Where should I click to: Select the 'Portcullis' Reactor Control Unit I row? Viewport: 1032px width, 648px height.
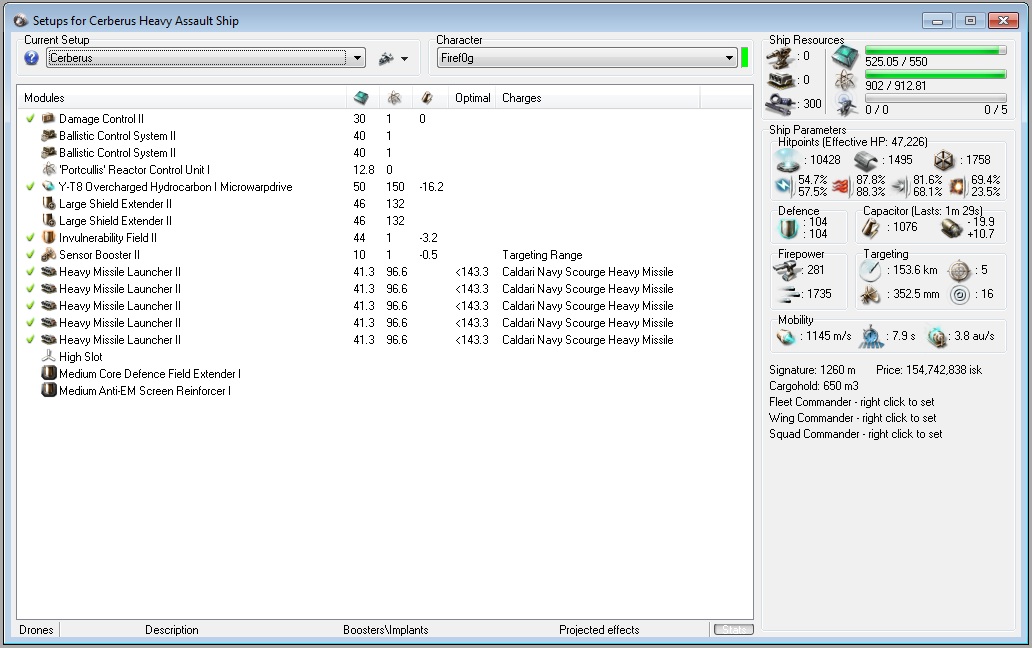pyautogui.click(x=384, y=170)
